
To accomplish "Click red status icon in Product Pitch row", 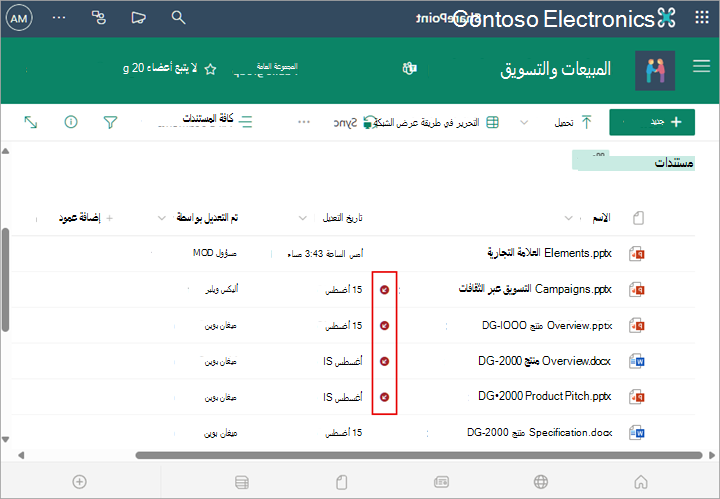I will pyautogui.click(x=385, y=397).
